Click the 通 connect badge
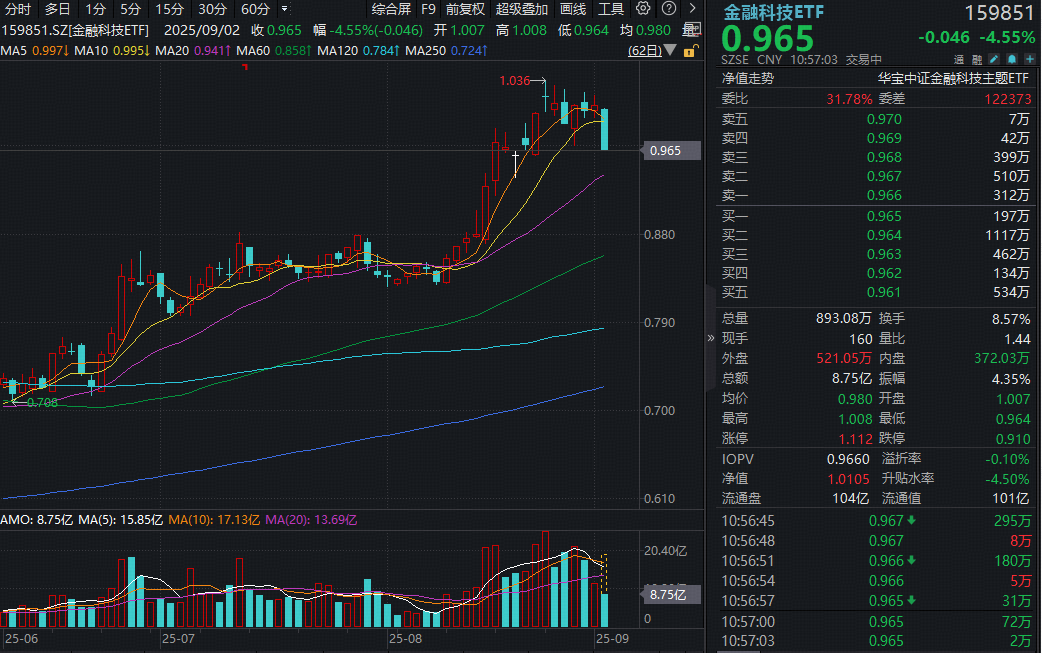This screenshot has width=1042, height=653. (959, 60)
